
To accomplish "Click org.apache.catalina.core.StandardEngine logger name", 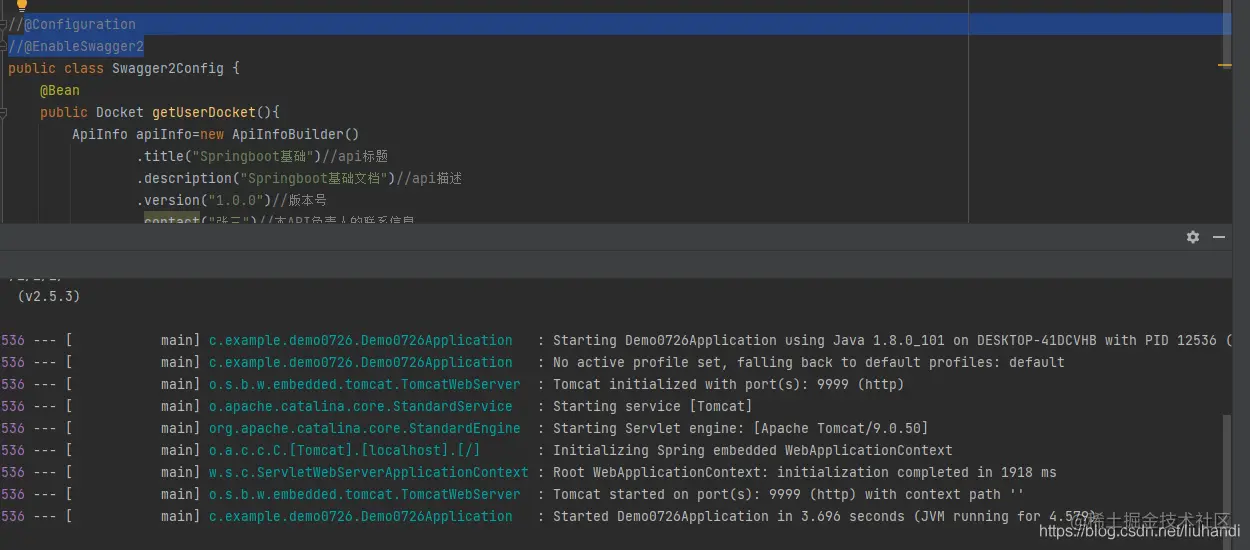I will [x=364, y=428].
